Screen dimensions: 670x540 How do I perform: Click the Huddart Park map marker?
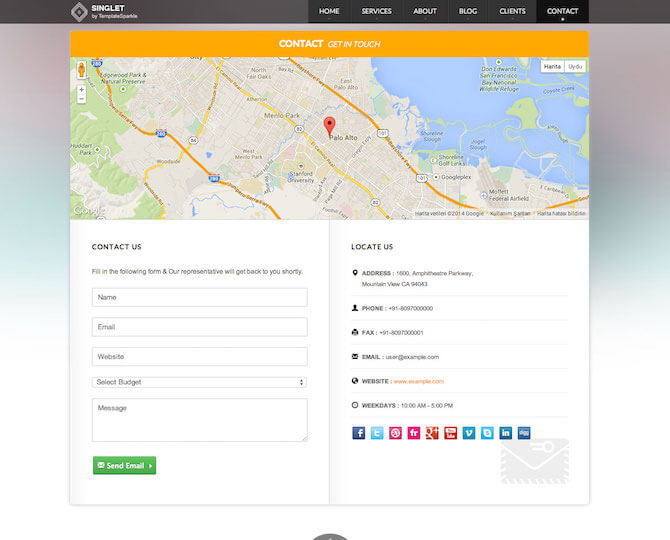tap(97, 149)
